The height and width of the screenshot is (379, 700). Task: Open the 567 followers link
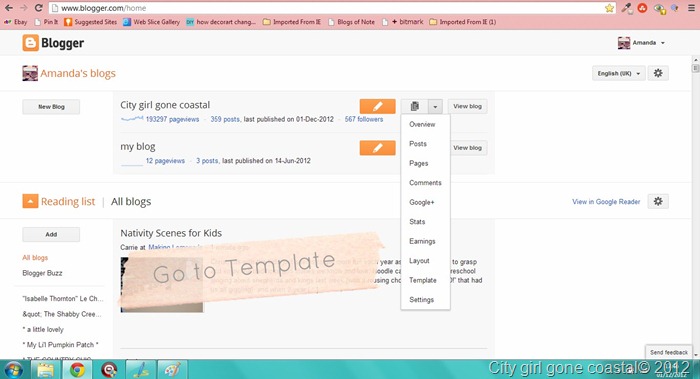coord(363,119)
